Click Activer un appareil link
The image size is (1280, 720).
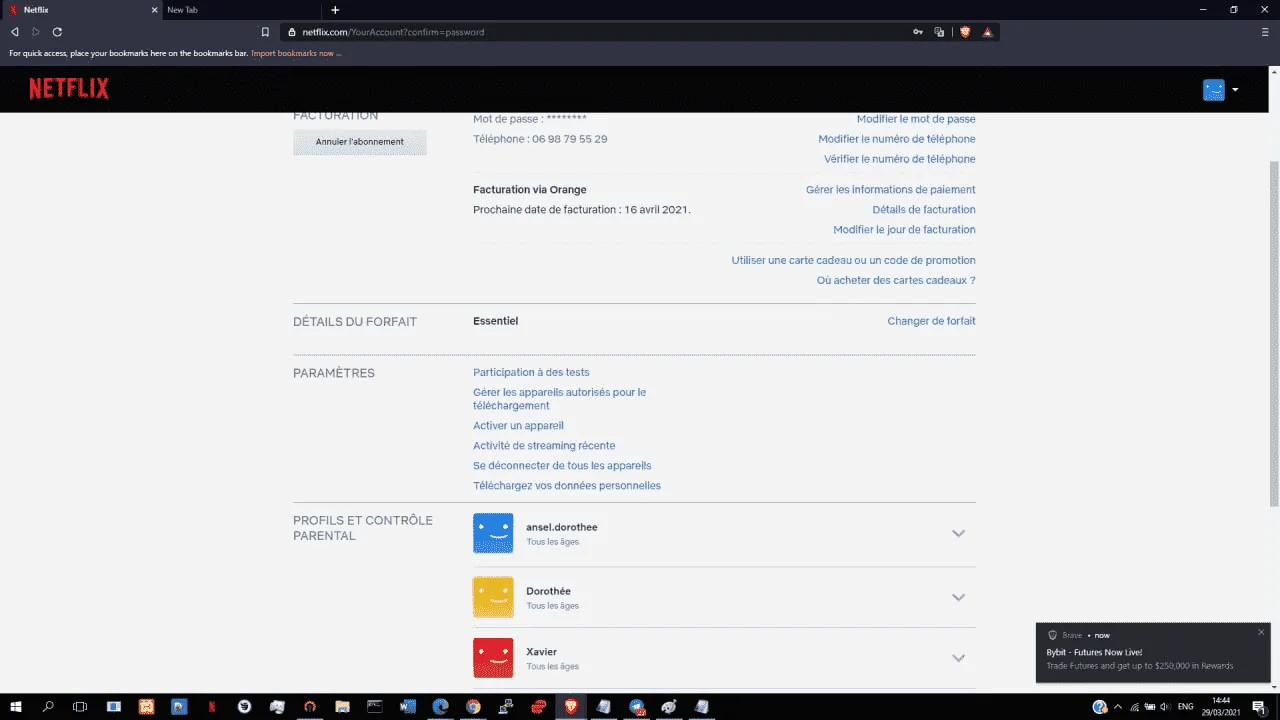518,426
